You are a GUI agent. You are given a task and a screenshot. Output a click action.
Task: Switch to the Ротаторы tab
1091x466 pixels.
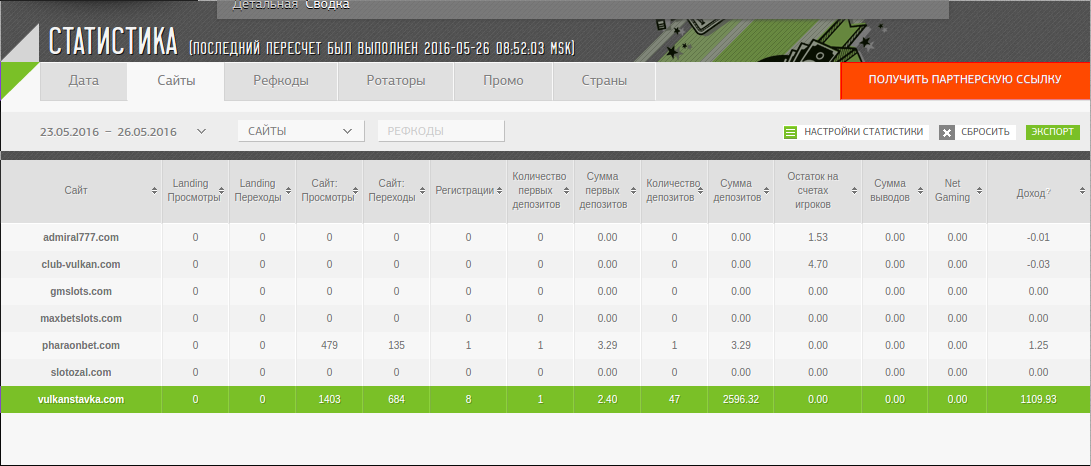pyautogui.click(x=396, y=81)
